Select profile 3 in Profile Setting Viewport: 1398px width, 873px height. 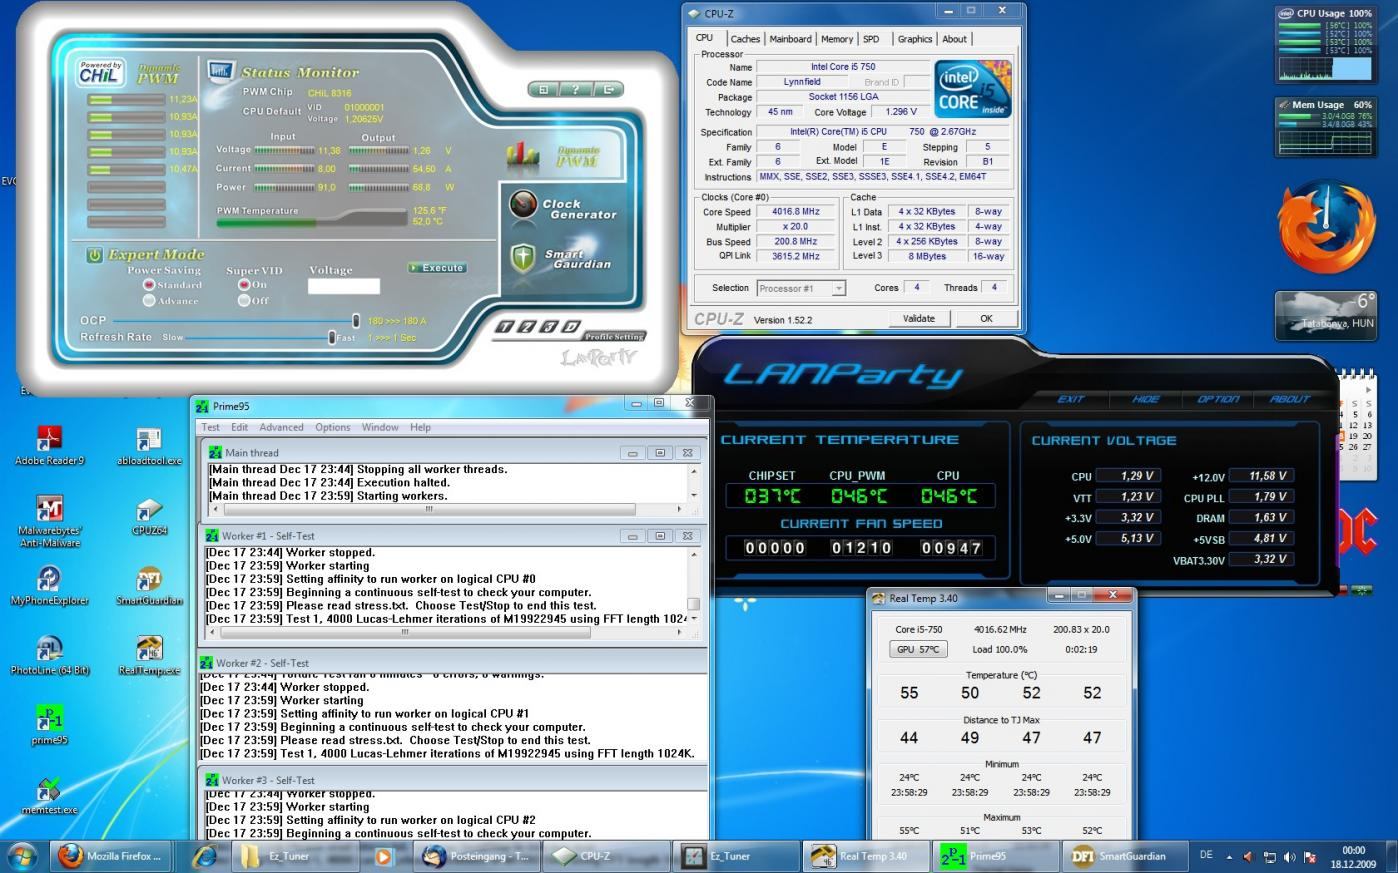[547, 327]
